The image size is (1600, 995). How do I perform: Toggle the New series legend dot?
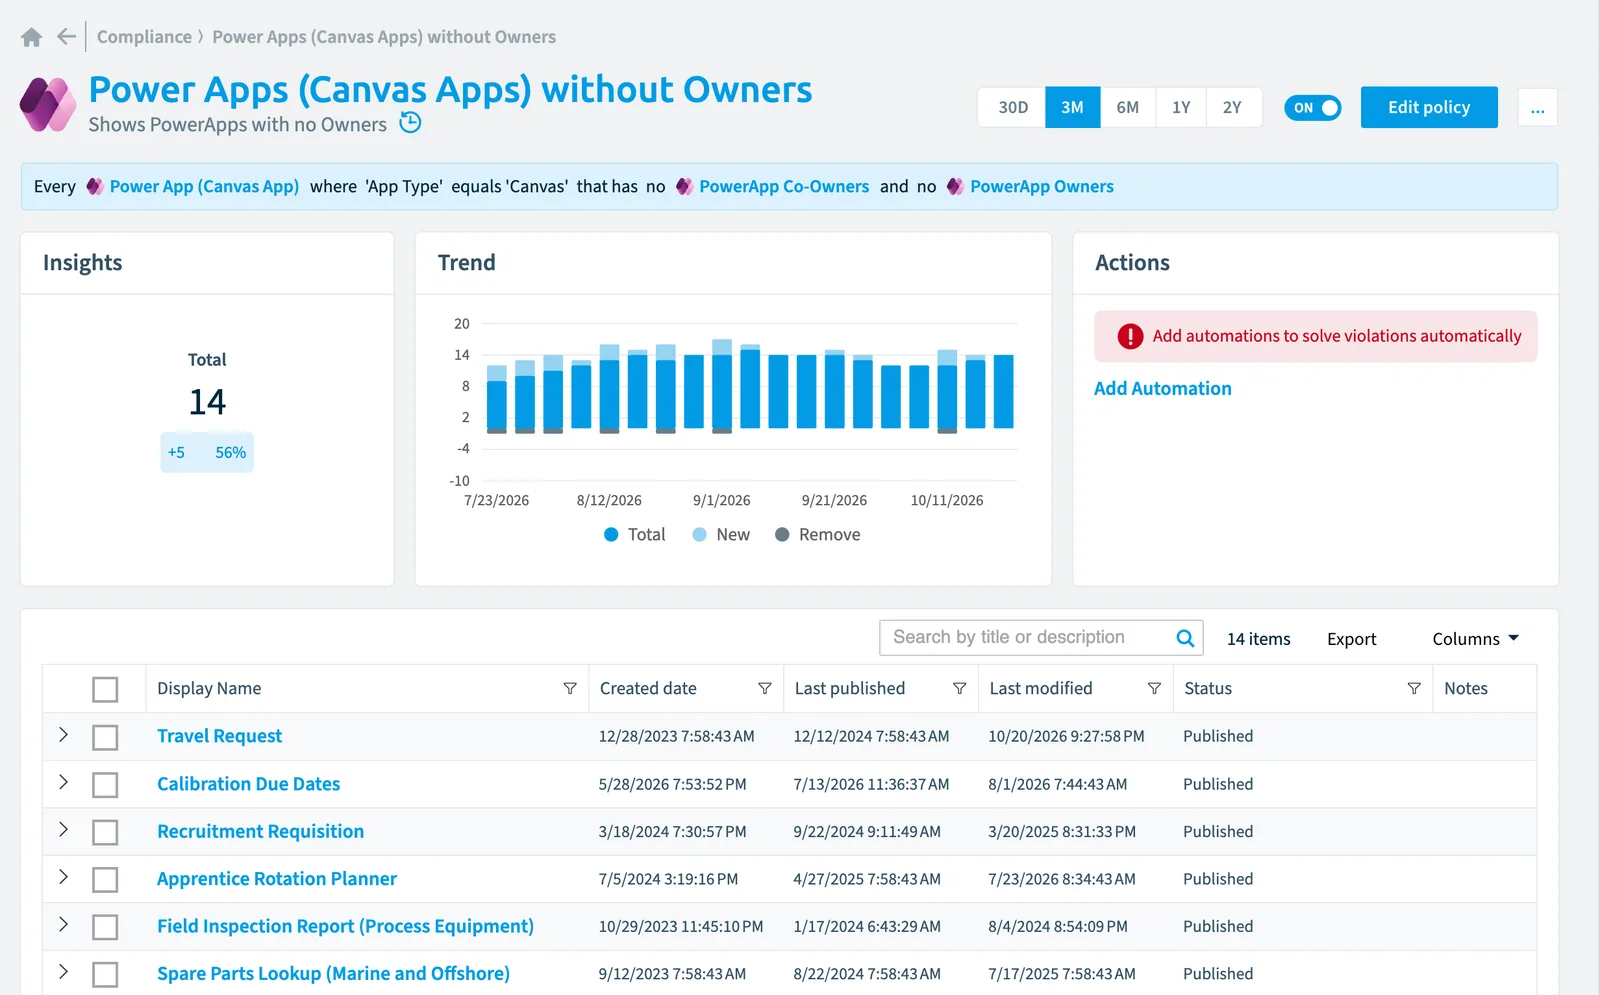699,535
